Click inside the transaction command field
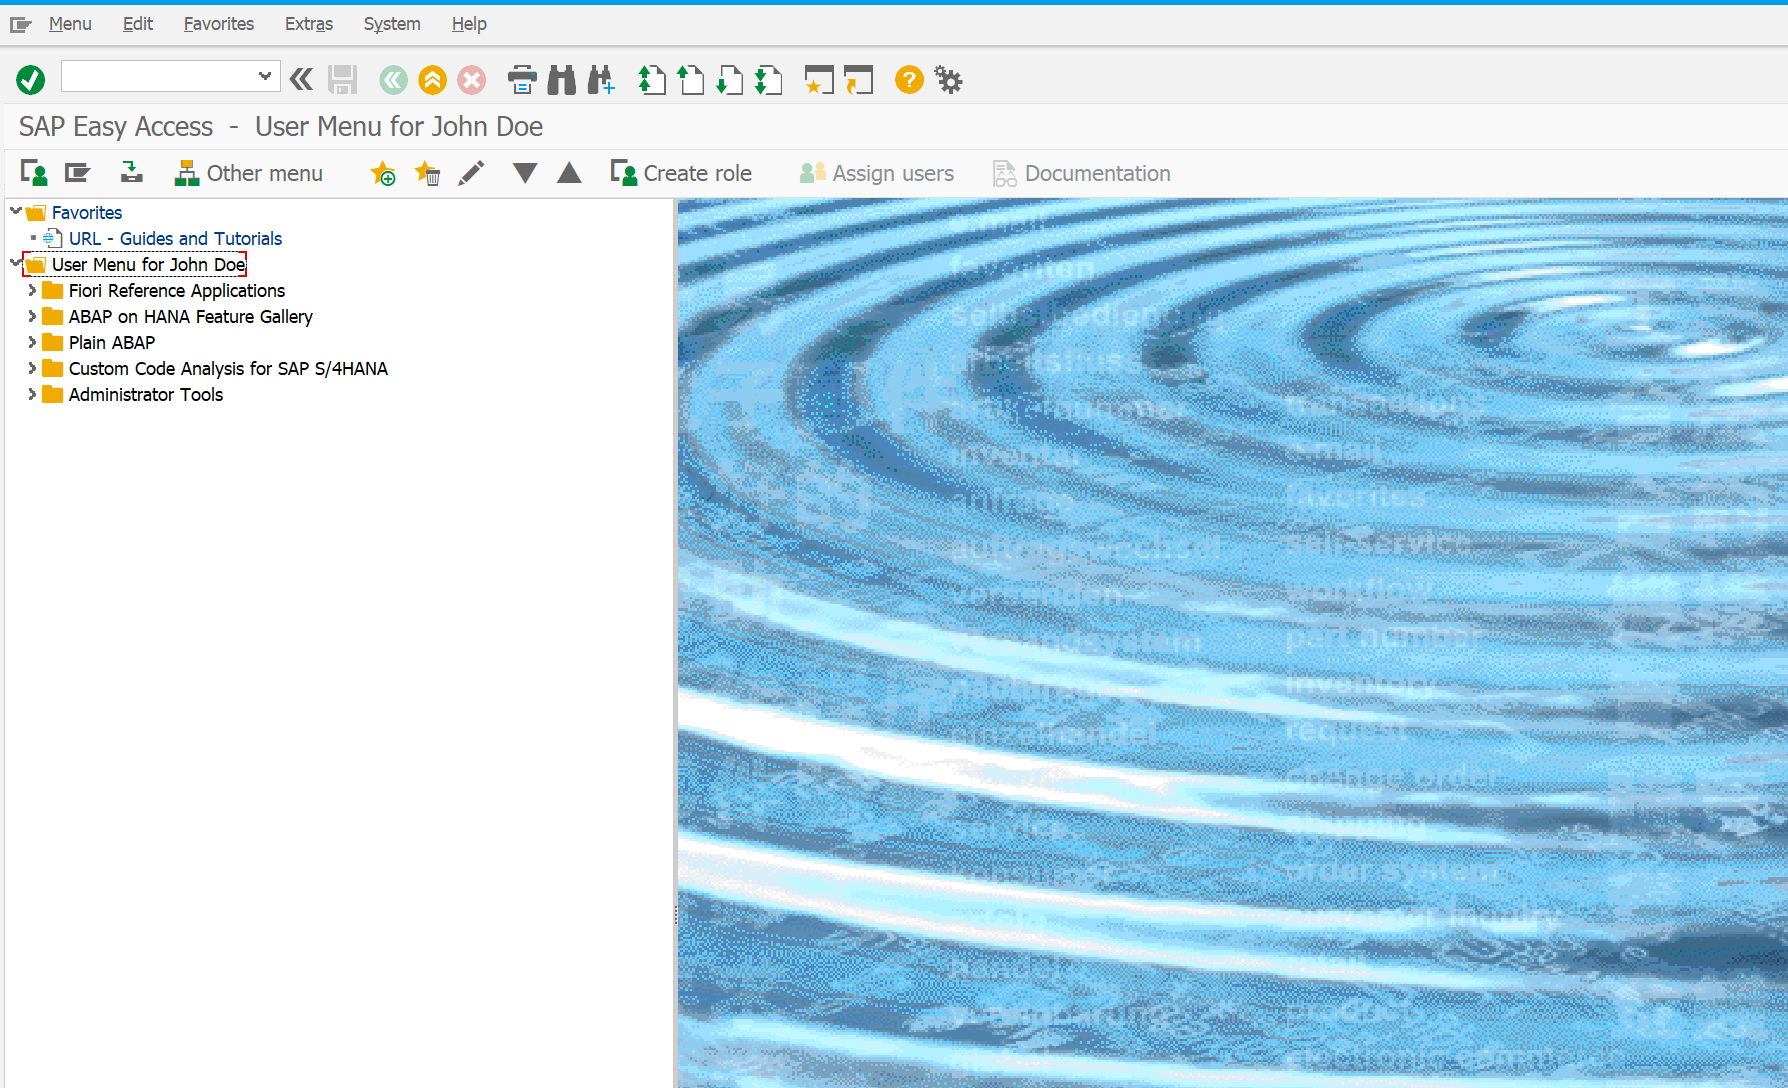This screenshot has width=1788, height=1088. point(158,76)
